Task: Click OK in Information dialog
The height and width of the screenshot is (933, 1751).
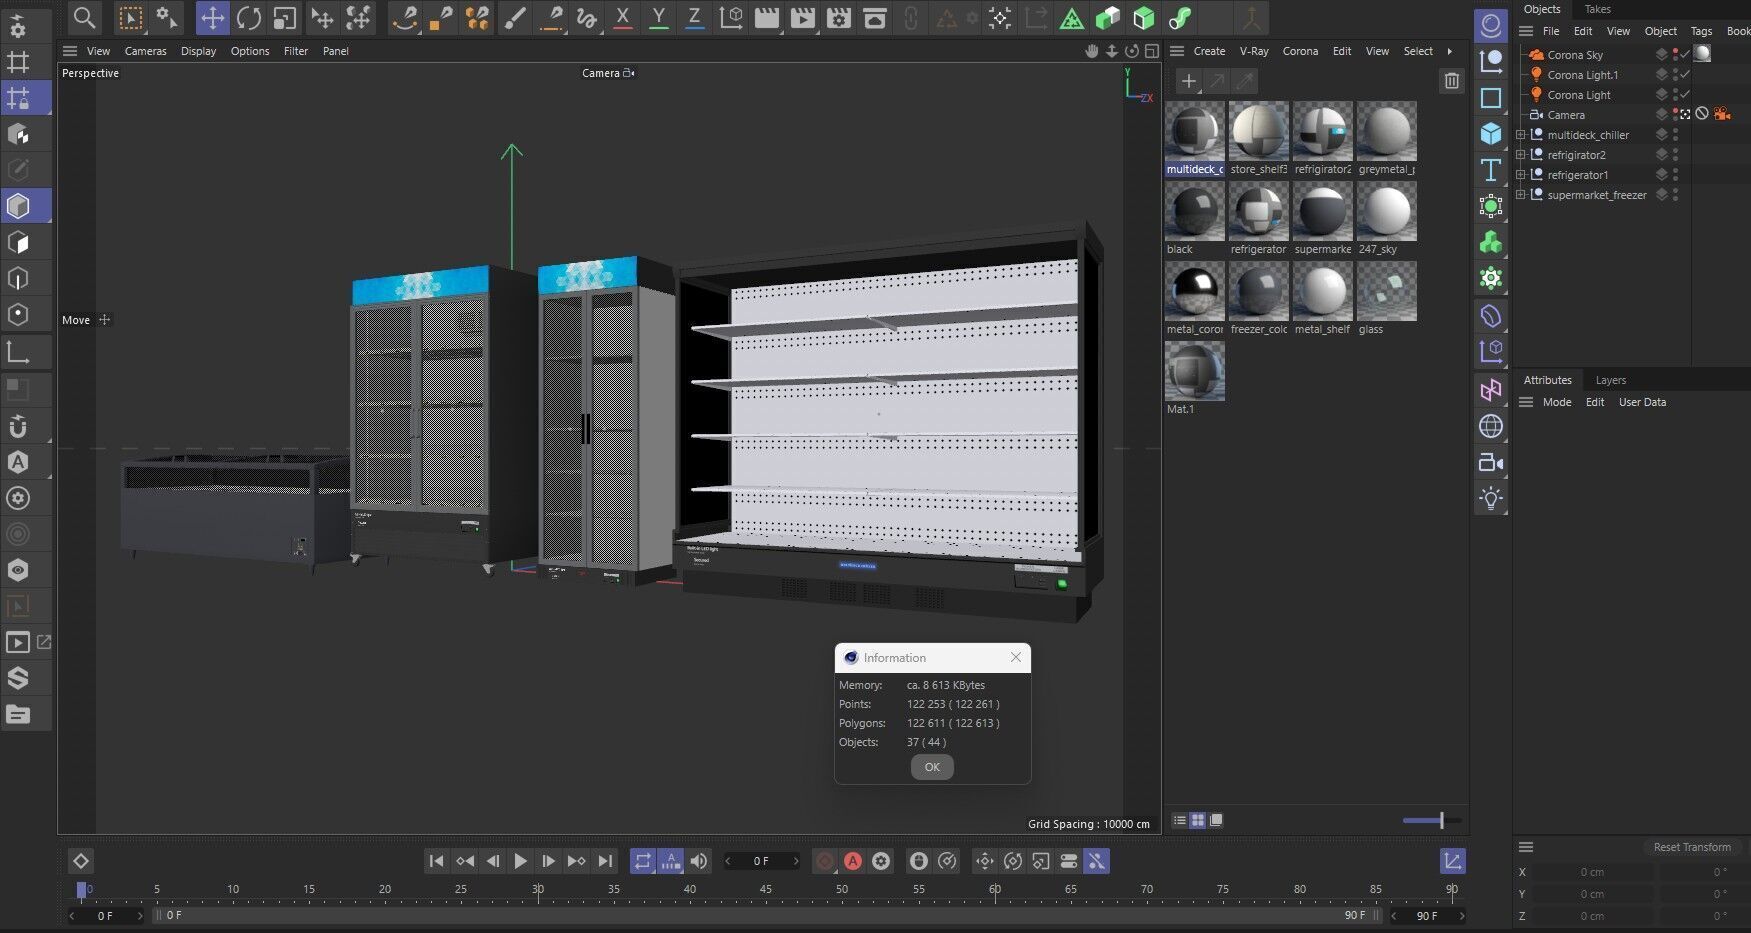Action: click(x=932, y=767)
